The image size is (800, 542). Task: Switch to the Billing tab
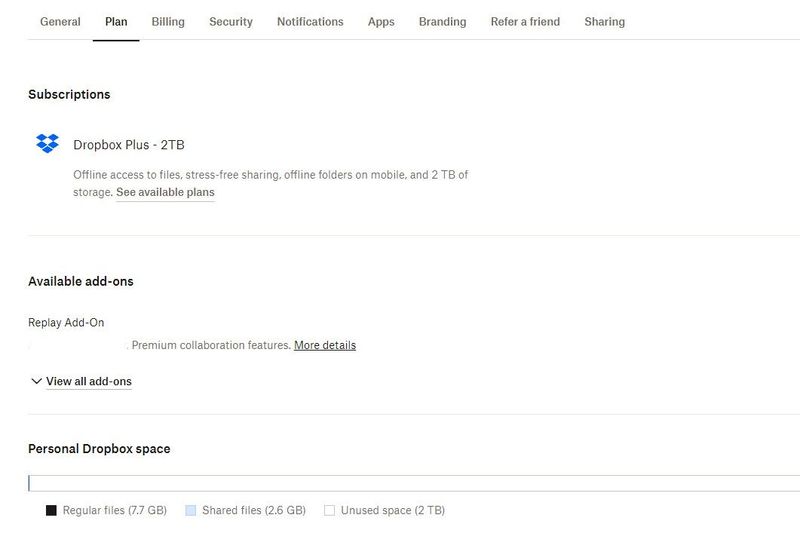click(168, 21)
